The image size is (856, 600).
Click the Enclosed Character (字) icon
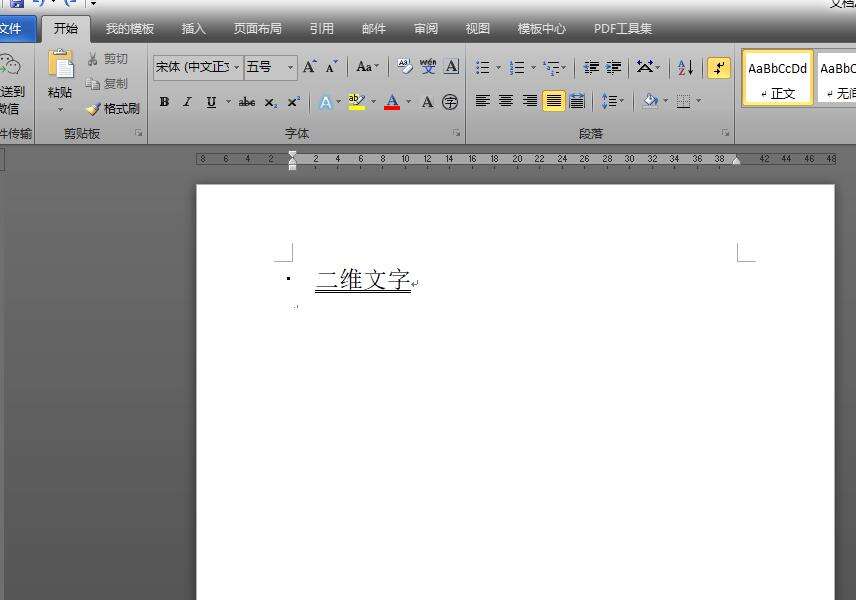(450, 102)
